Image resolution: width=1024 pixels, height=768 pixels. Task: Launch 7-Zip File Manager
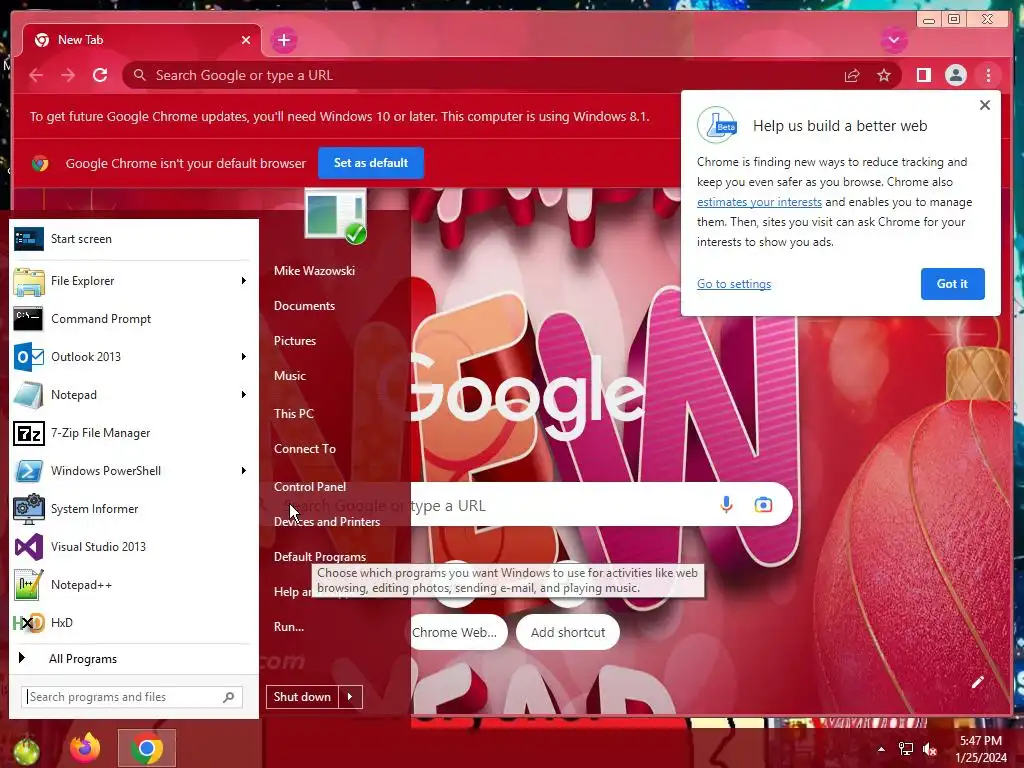pyautogui.click(x=134, y=433)
